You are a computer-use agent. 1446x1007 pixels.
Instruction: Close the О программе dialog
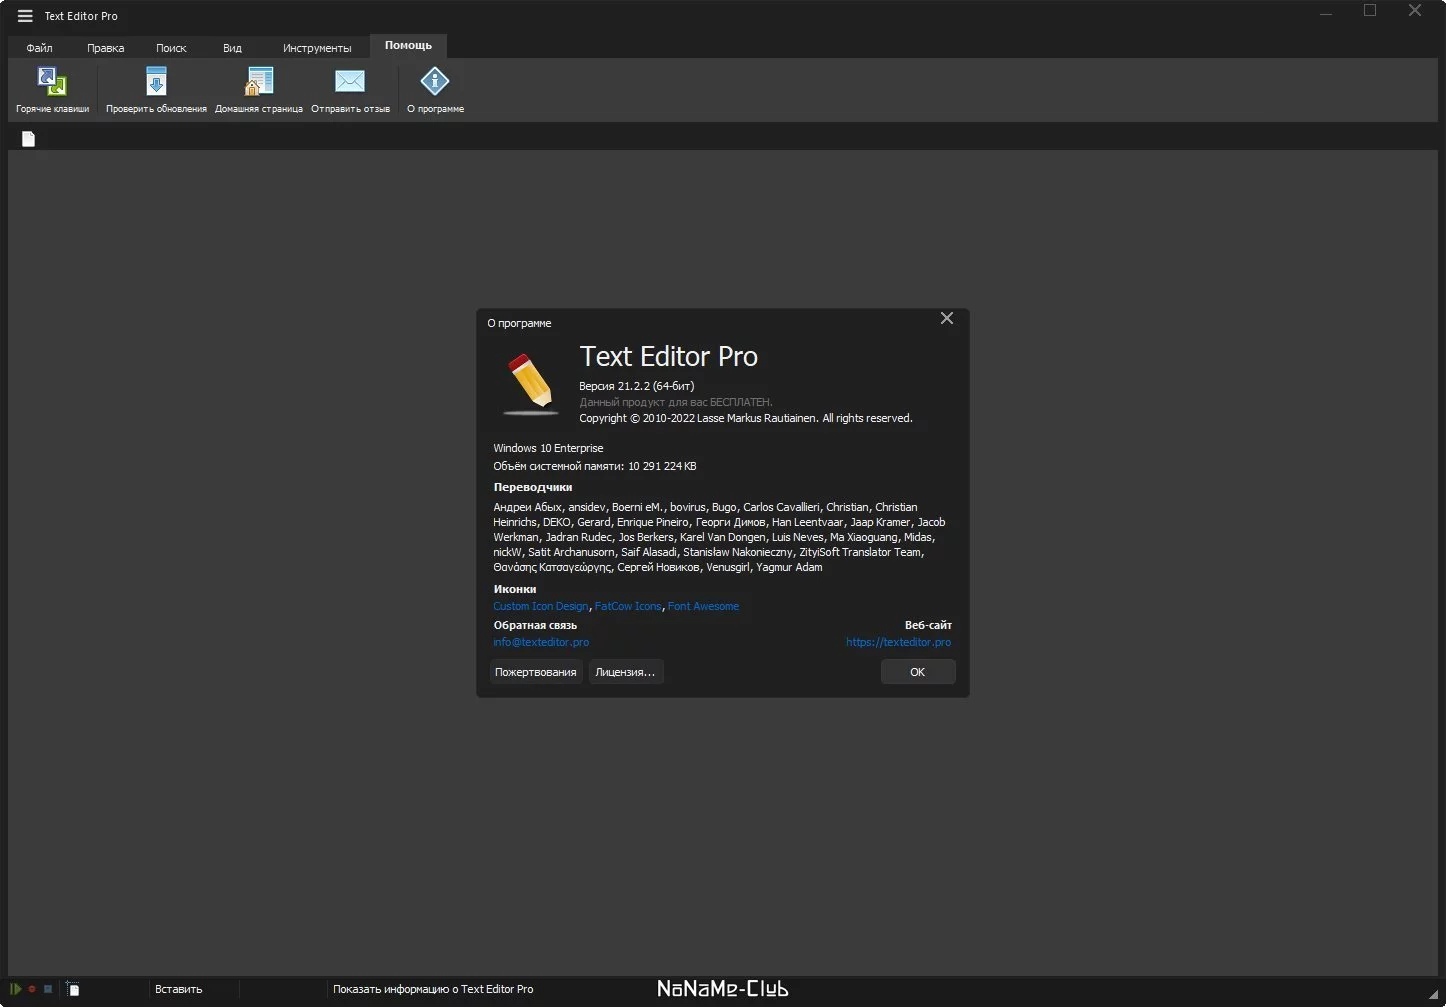tap(947, 318)
